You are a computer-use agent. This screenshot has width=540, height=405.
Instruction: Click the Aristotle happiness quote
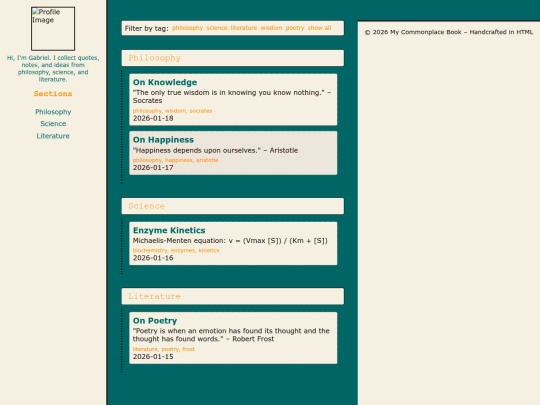[x=215, y=150]
